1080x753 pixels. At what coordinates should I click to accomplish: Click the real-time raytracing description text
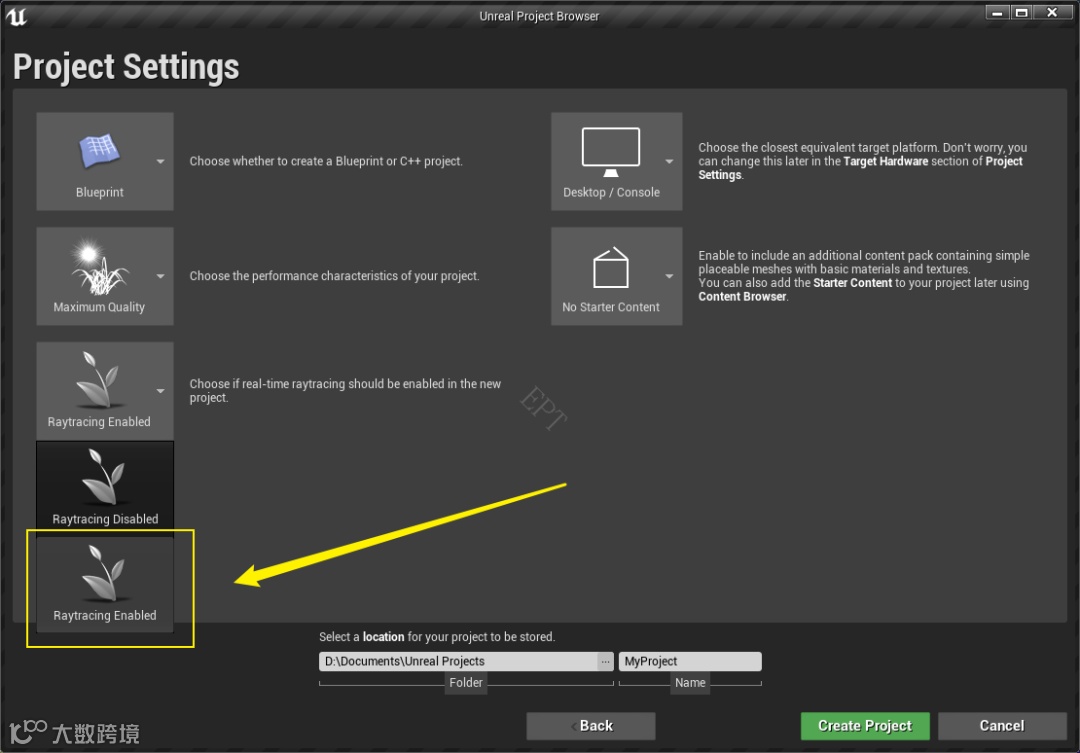[x=345, y=391]
